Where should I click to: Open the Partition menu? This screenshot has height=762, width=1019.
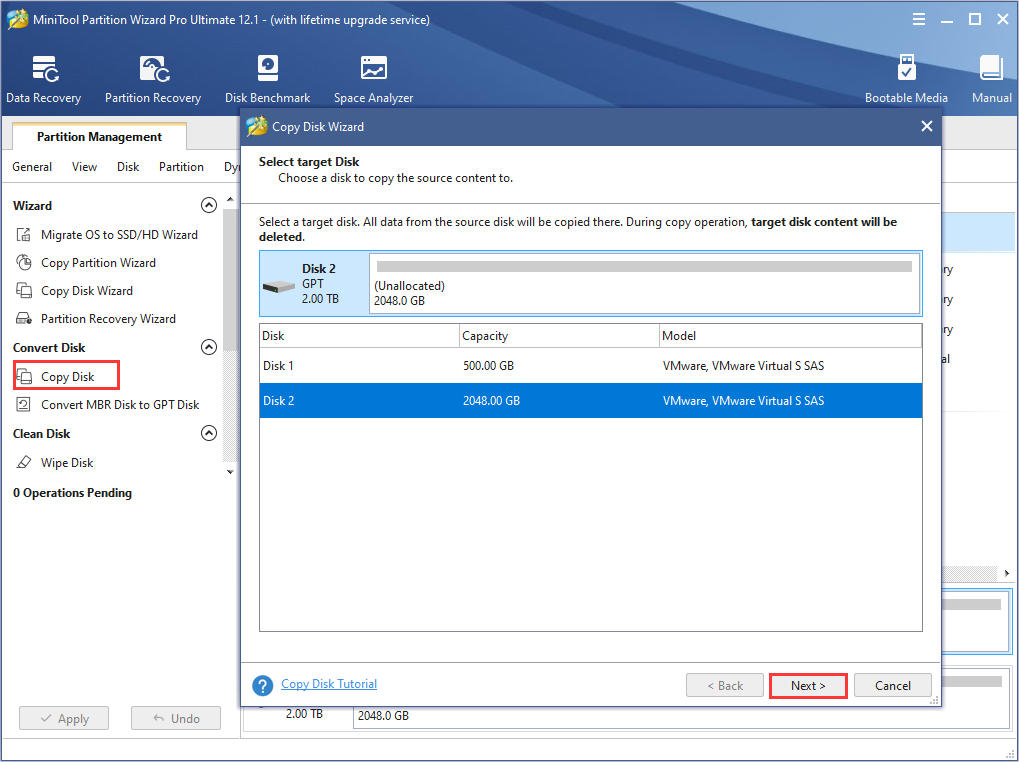(181, 167)
